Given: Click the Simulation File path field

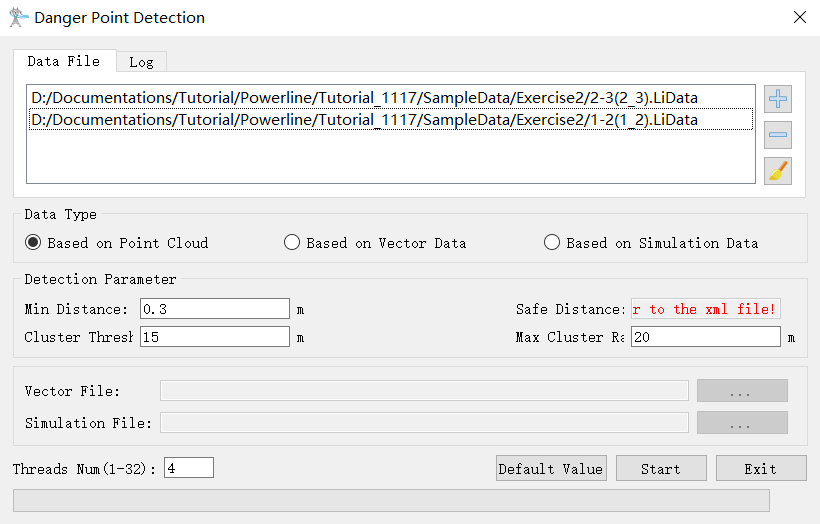Looking at the screenshot, I should (x=424, y=423).
